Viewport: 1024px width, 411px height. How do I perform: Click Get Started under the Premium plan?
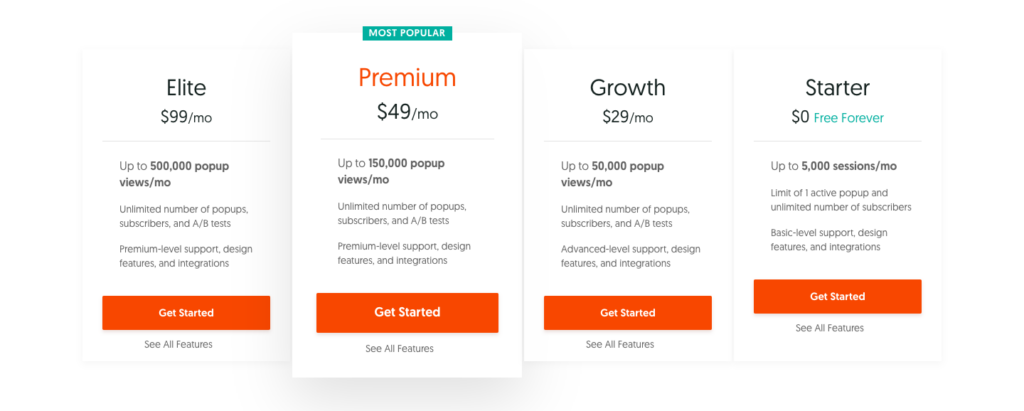(x=408, y=312)
